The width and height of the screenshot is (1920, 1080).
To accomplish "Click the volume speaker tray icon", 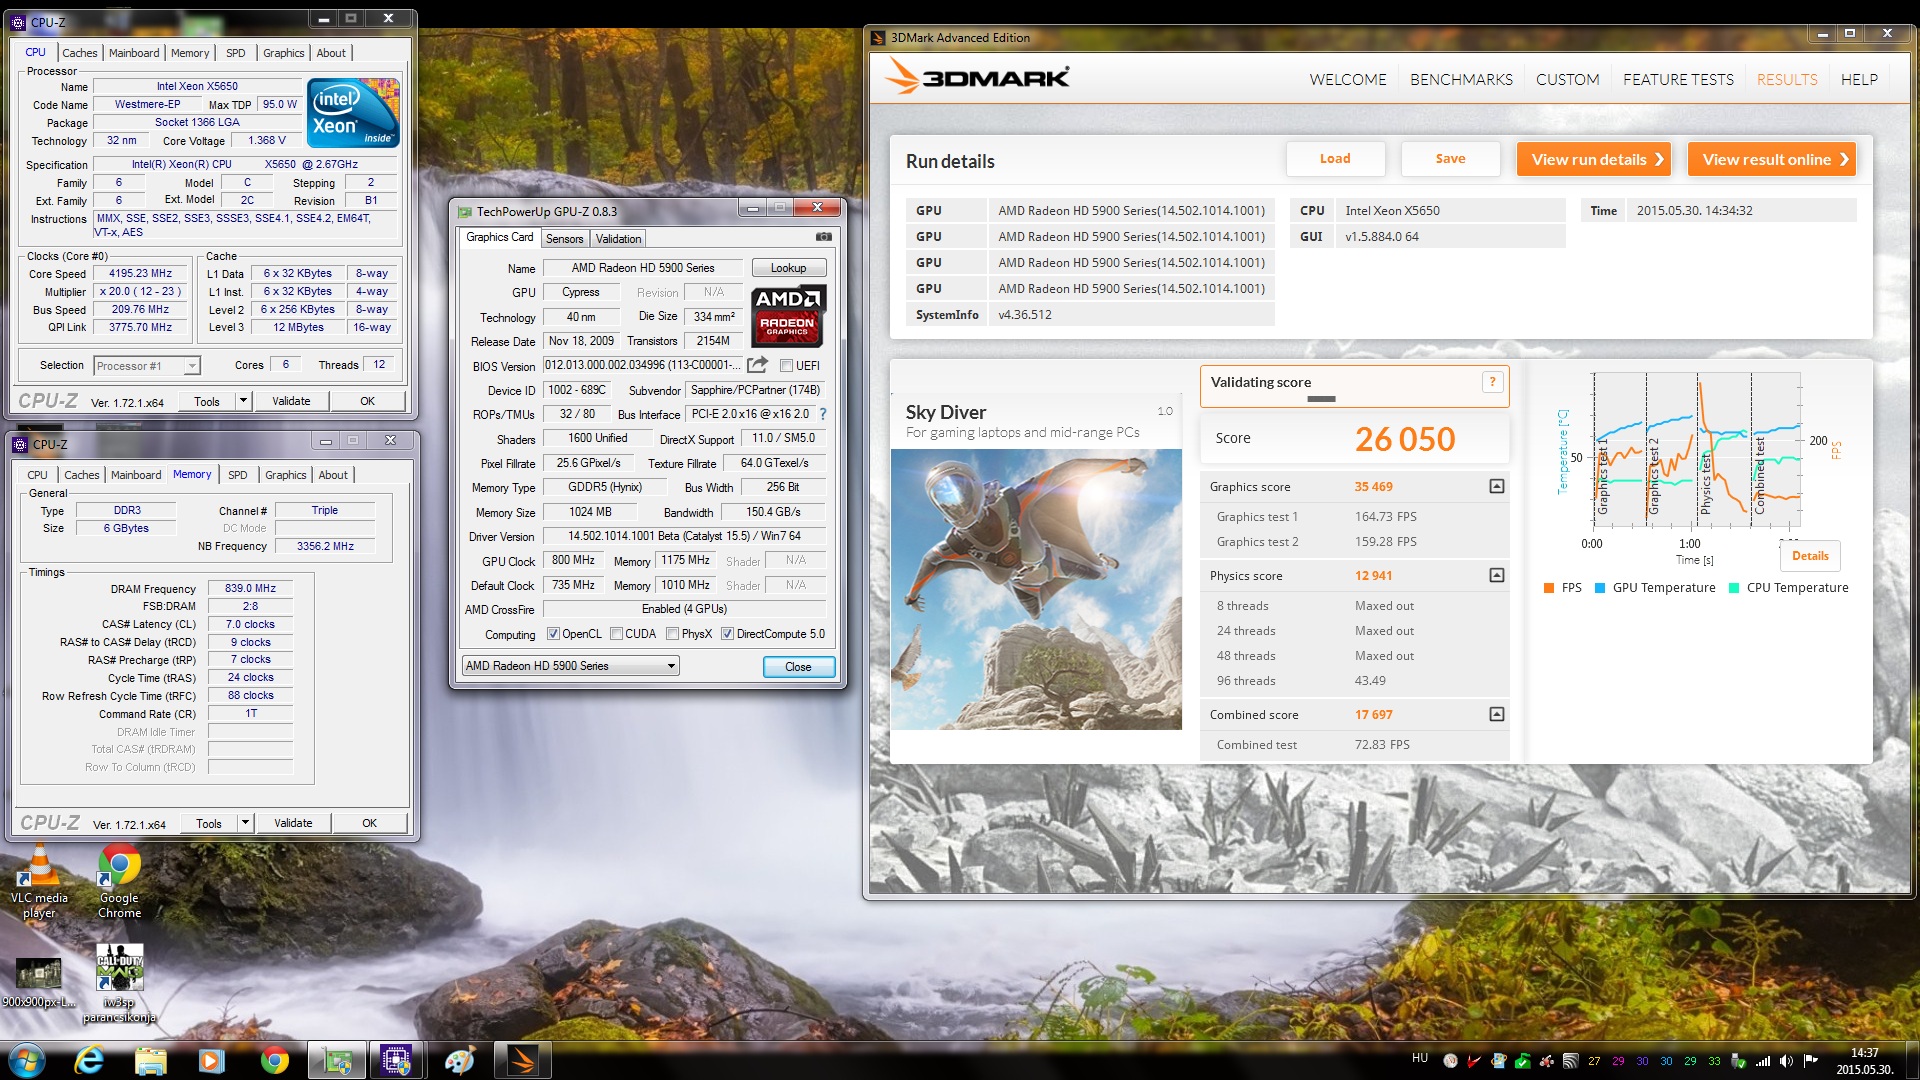I will click(x=1786, y=1061).
